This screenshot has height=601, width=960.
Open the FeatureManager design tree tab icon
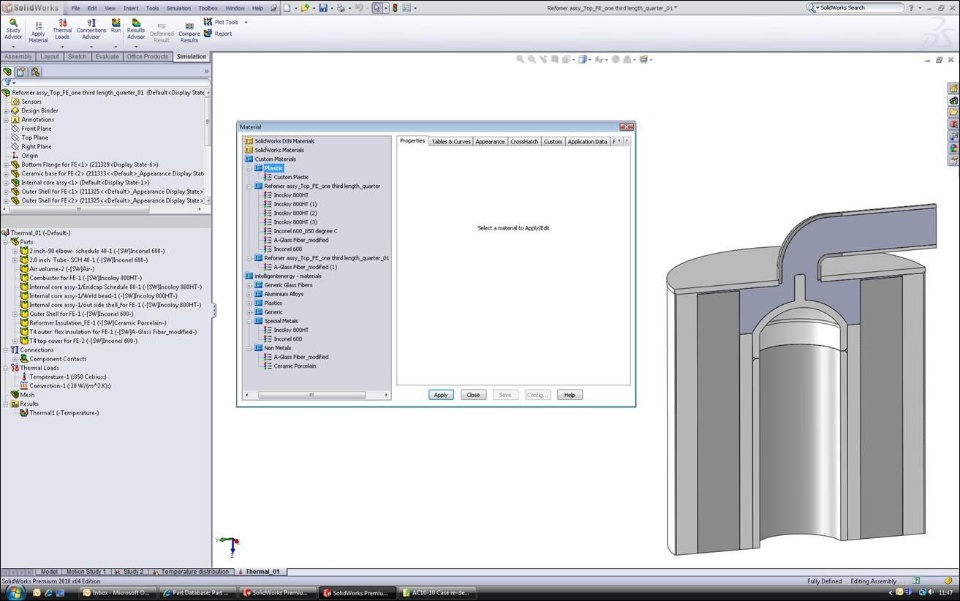click(7, 72)
